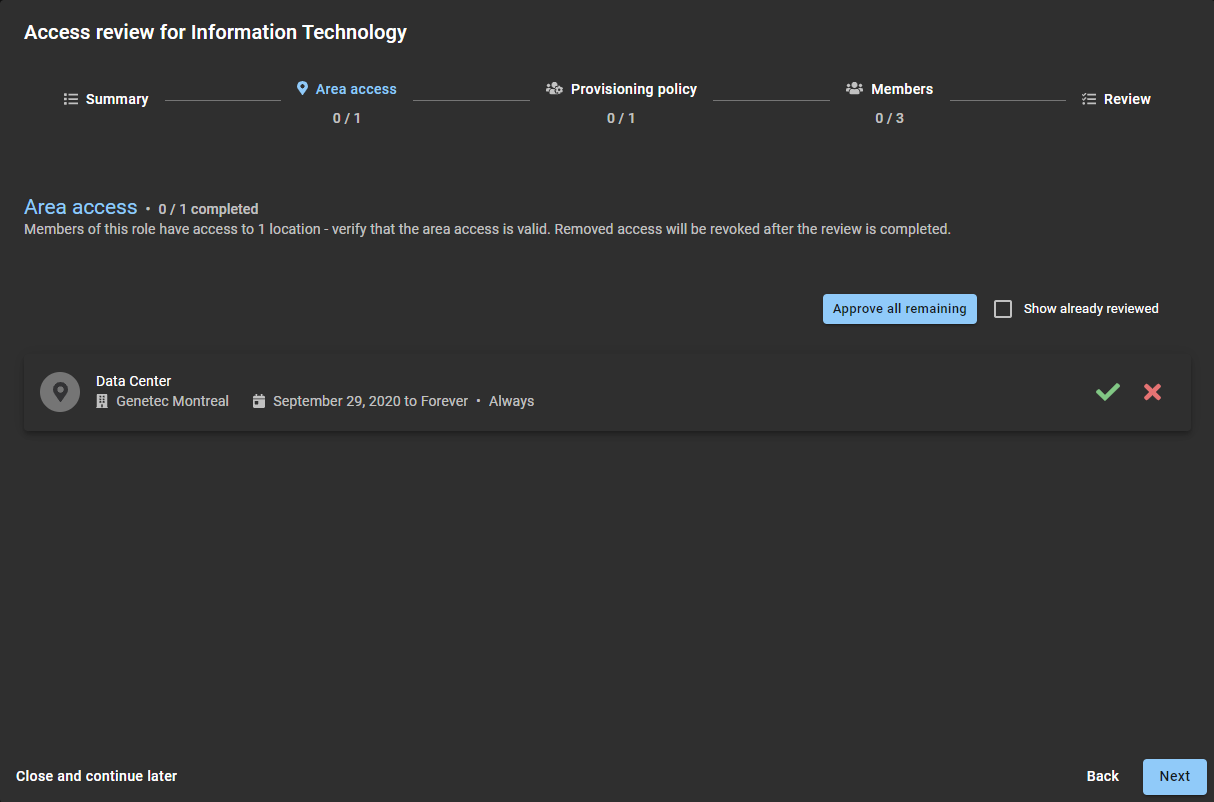Go to the Summary step

click(116, 99)
